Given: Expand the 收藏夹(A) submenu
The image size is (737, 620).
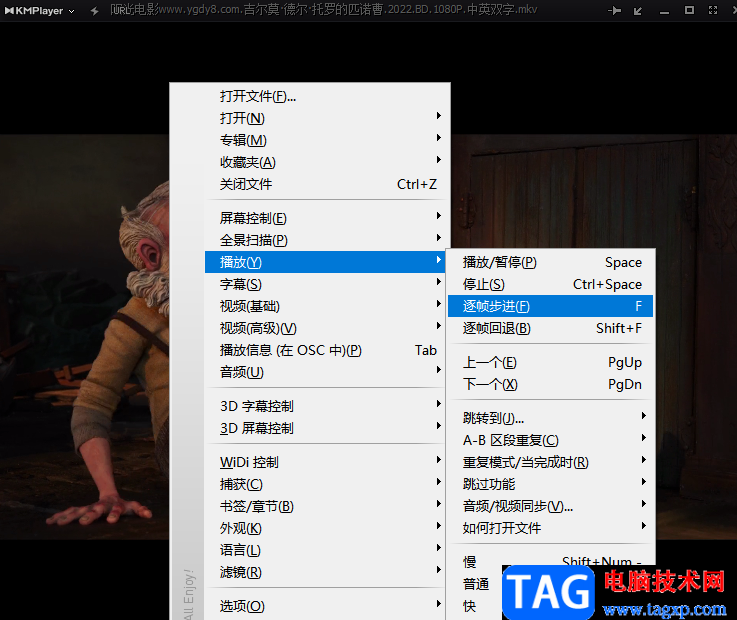Looking at the screenshot, I should 325,162.
